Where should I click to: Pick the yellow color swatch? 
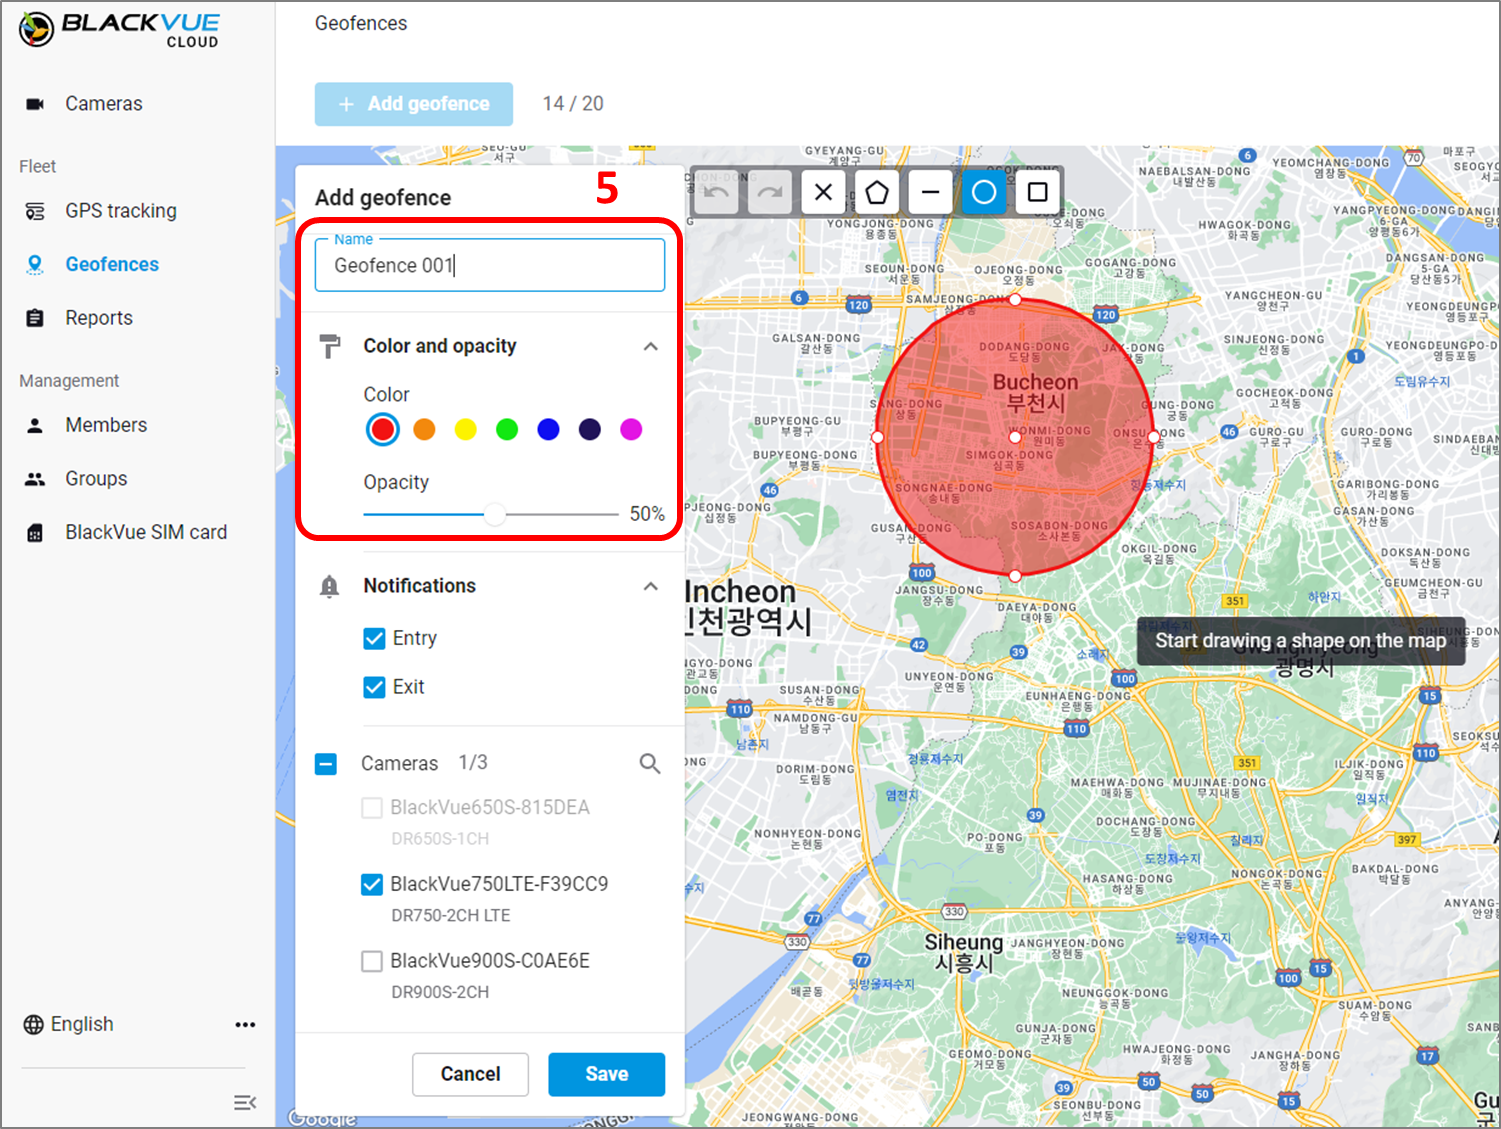click(466, 429)
